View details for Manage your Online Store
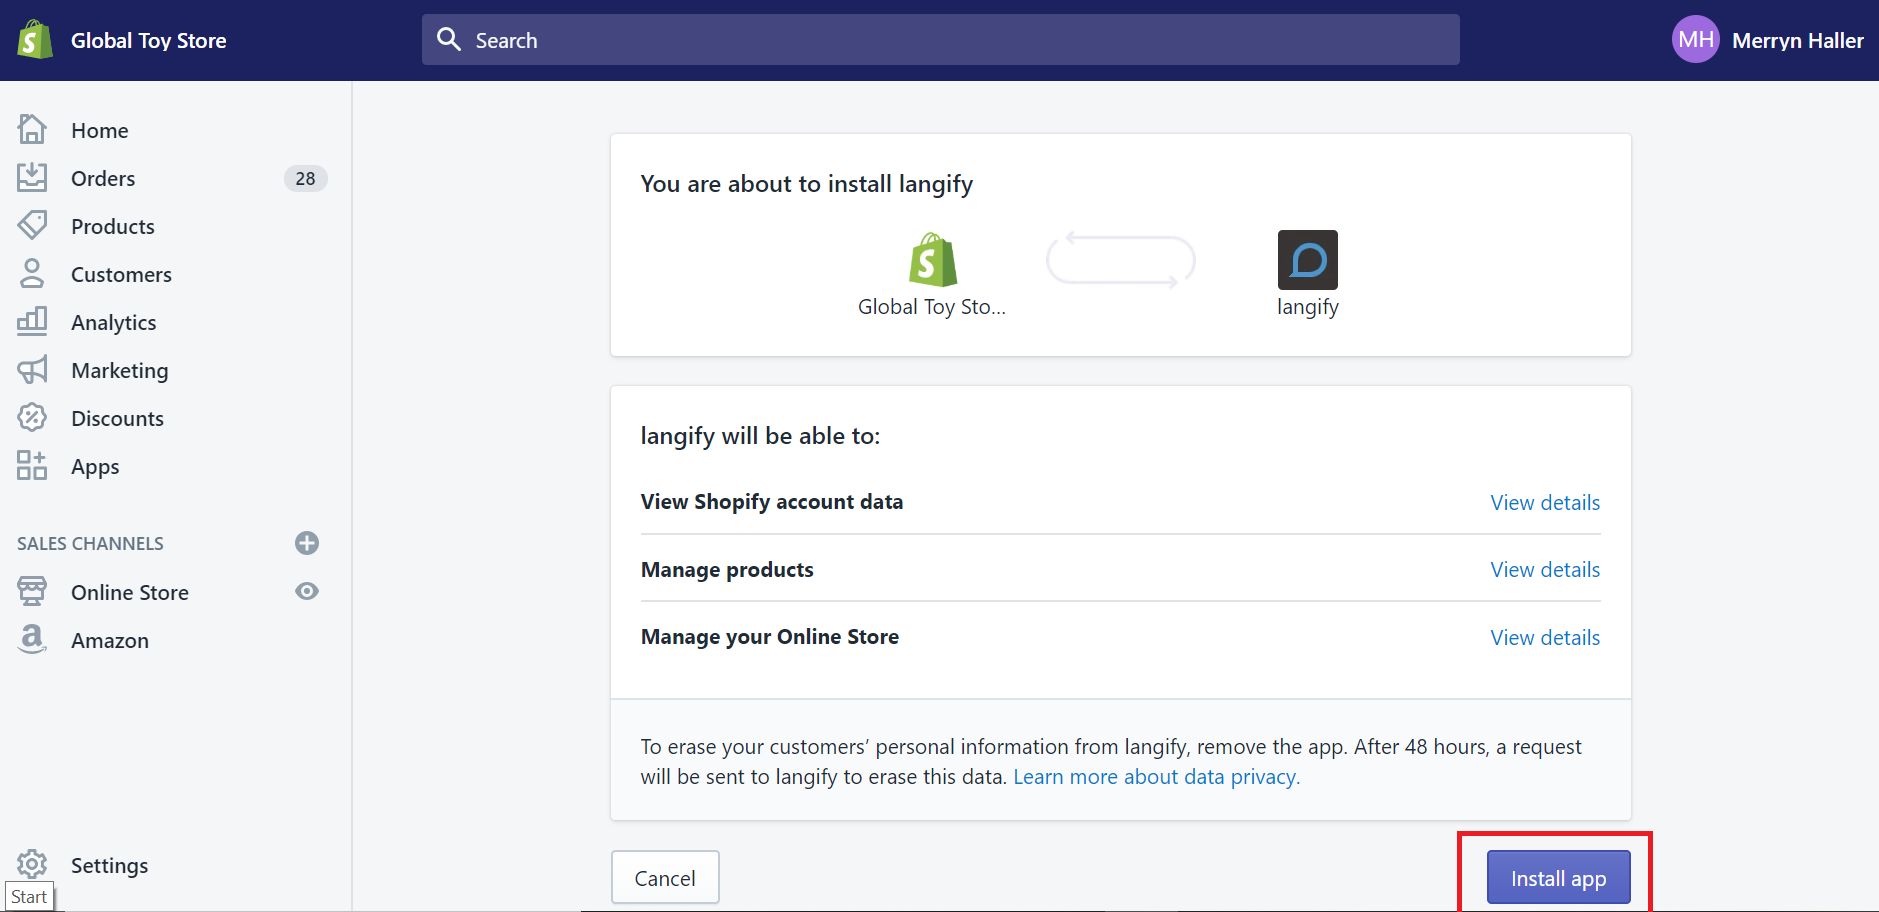The height and width of the screenshot is (912, 1879). tap(1545, 637)
